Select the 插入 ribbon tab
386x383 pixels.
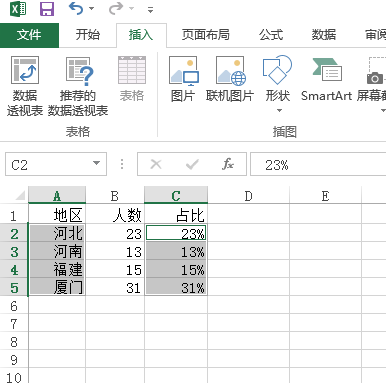(x=141, y=35)
